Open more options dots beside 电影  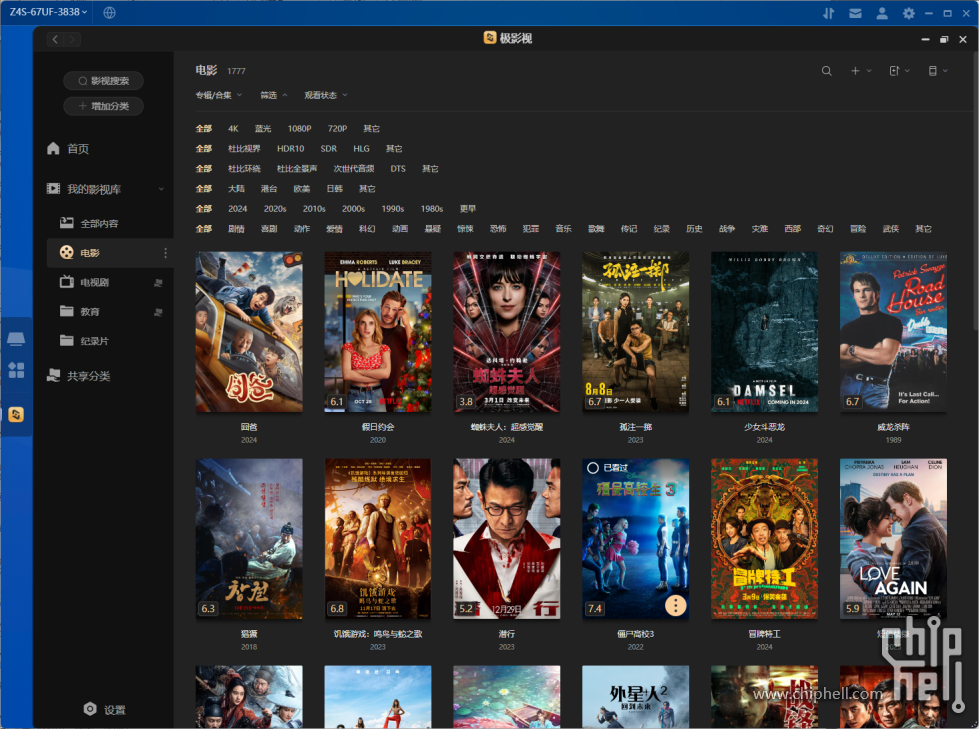(165, 253)
